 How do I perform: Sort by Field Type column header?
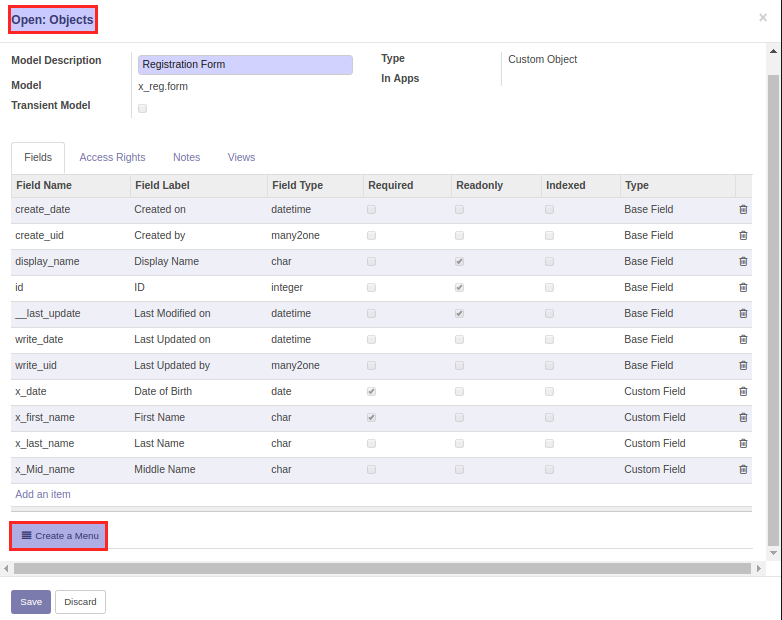[x=315, y=186]
